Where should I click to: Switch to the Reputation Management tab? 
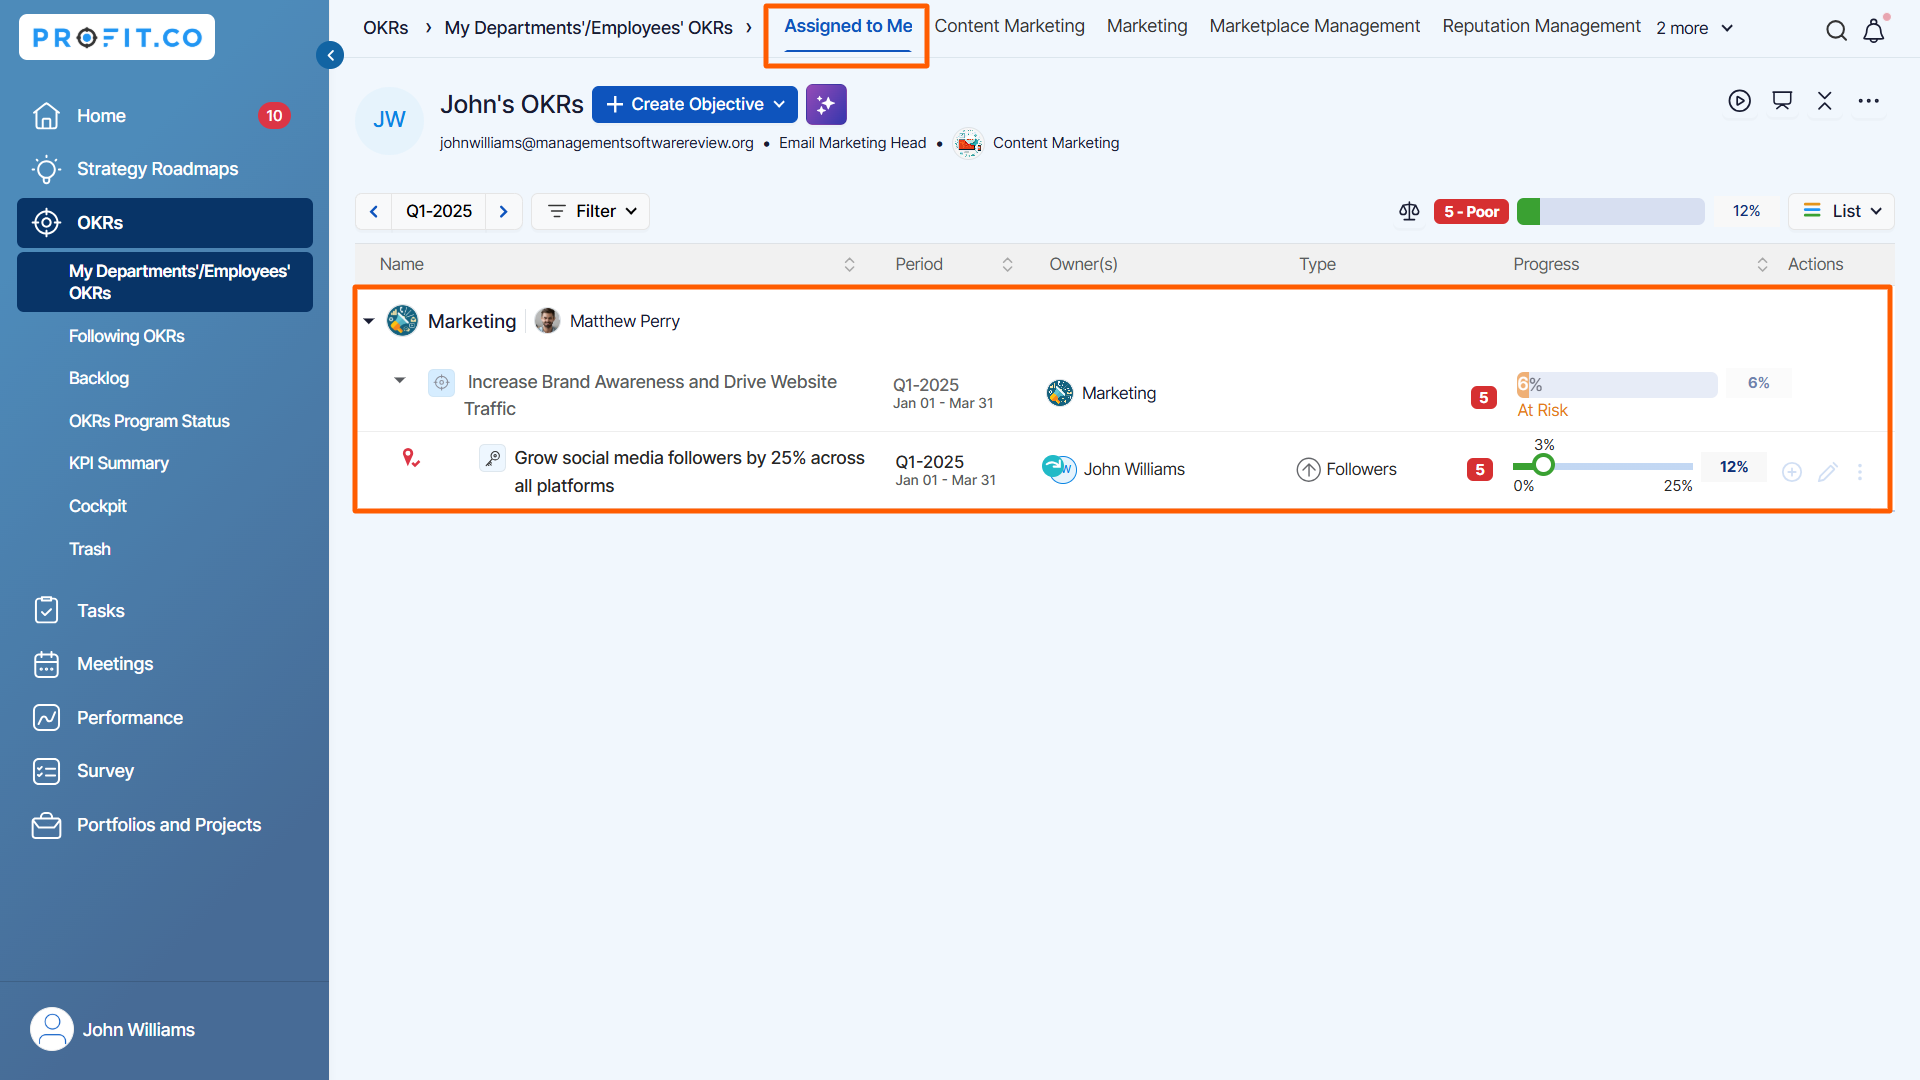[x=1541, y=27]
